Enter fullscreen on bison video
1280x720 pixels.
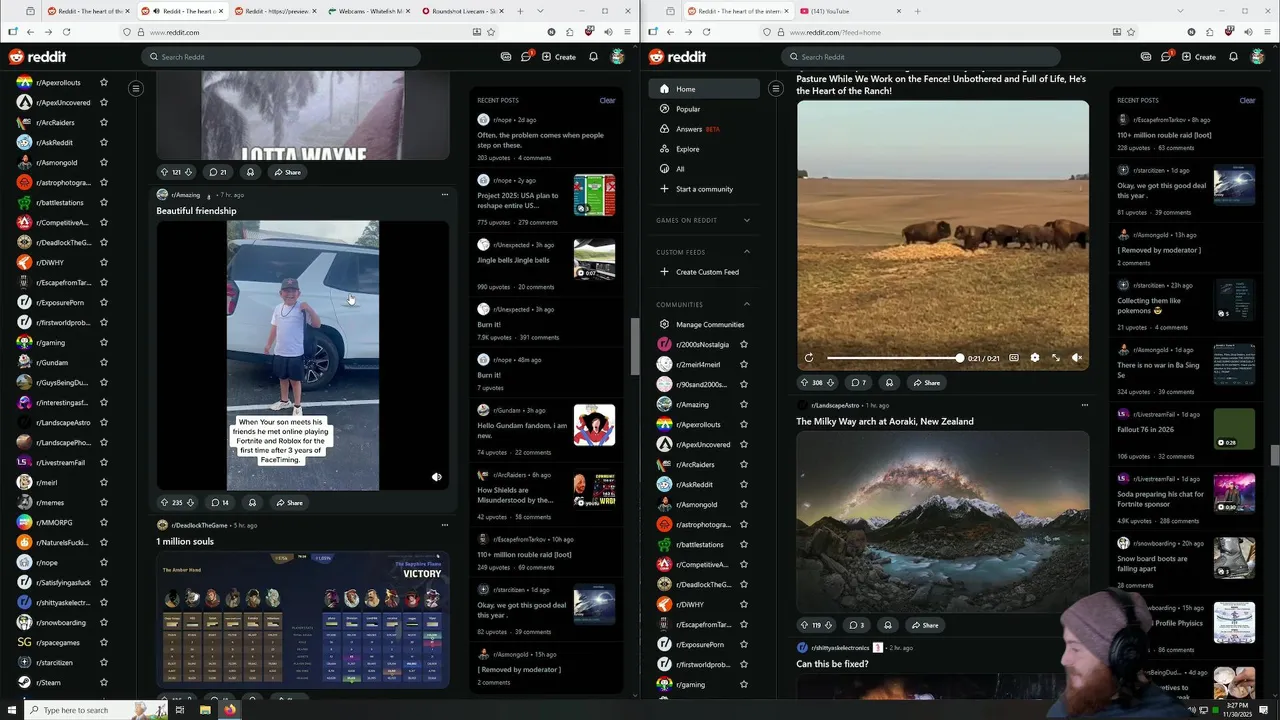pos(1056,357)
